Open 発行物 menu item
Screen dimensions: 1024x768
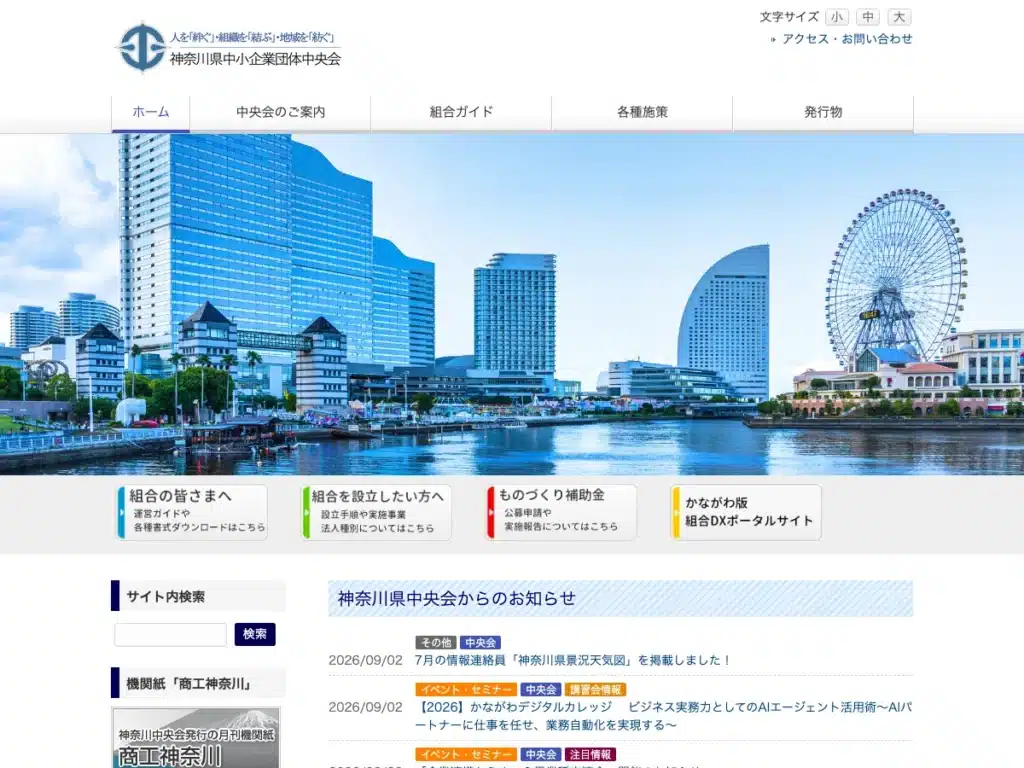[x=823, y=112]
